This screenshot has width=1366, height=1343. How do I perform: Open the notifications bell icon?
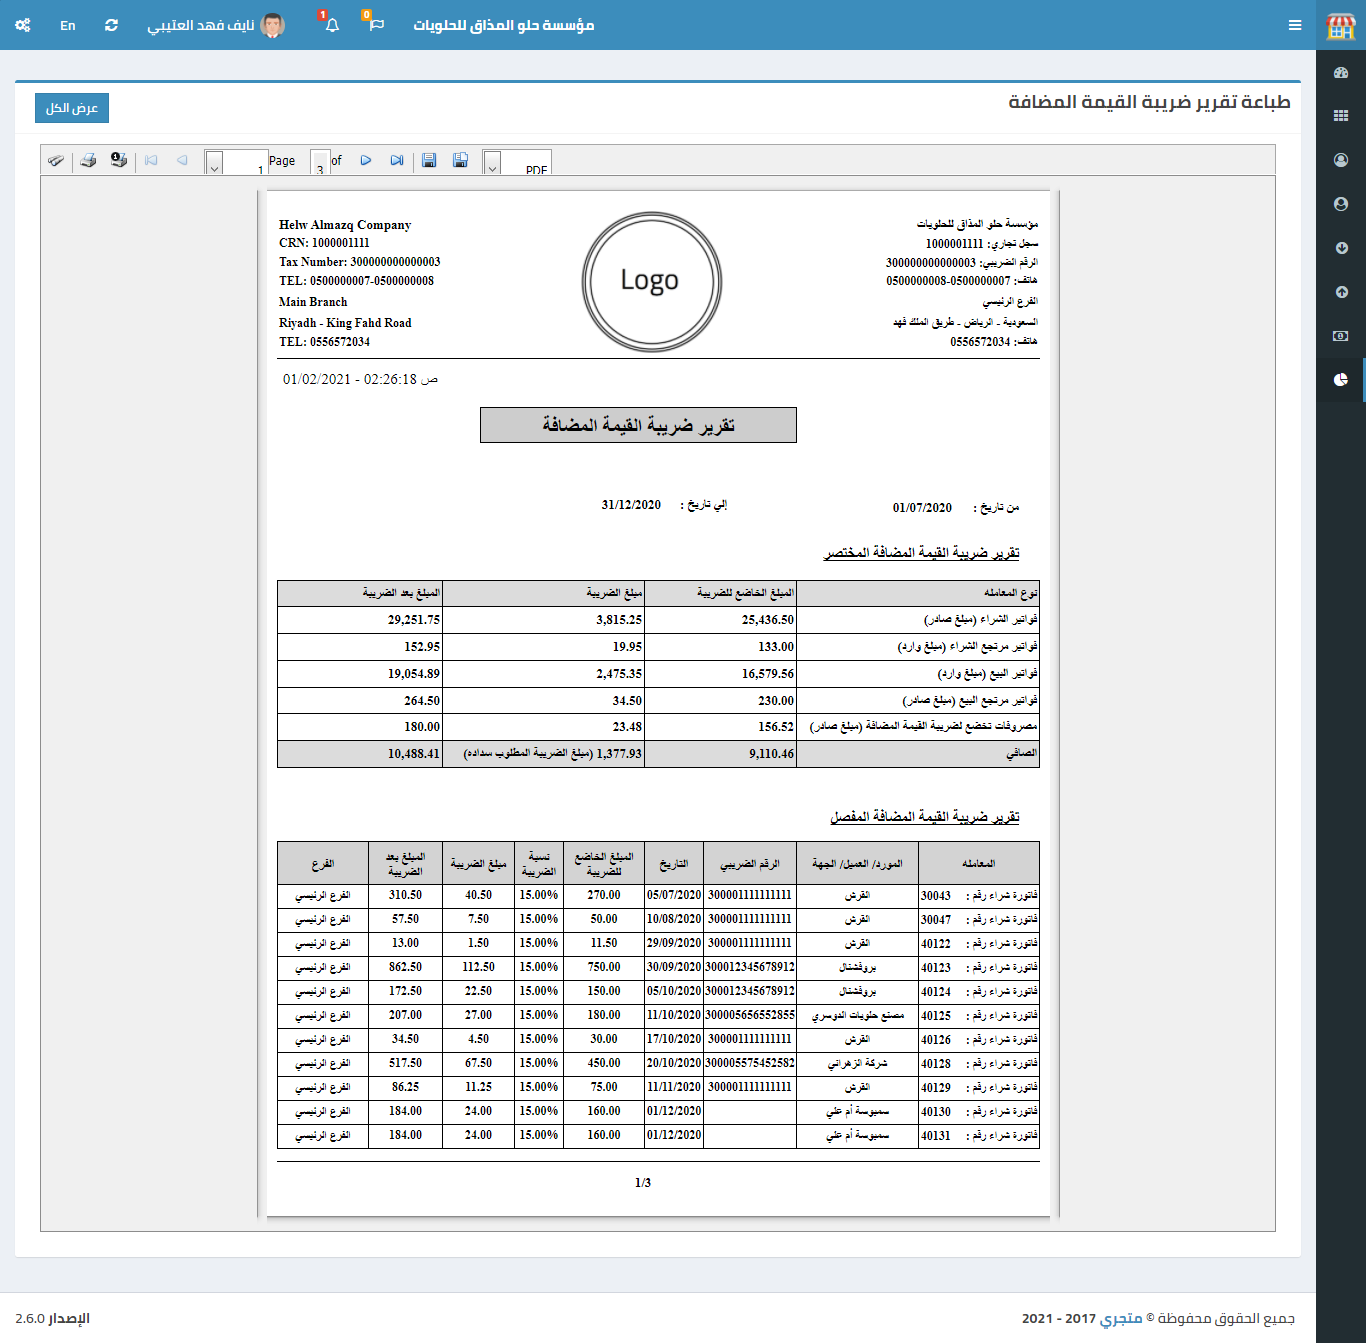click(x=331, y=24)
